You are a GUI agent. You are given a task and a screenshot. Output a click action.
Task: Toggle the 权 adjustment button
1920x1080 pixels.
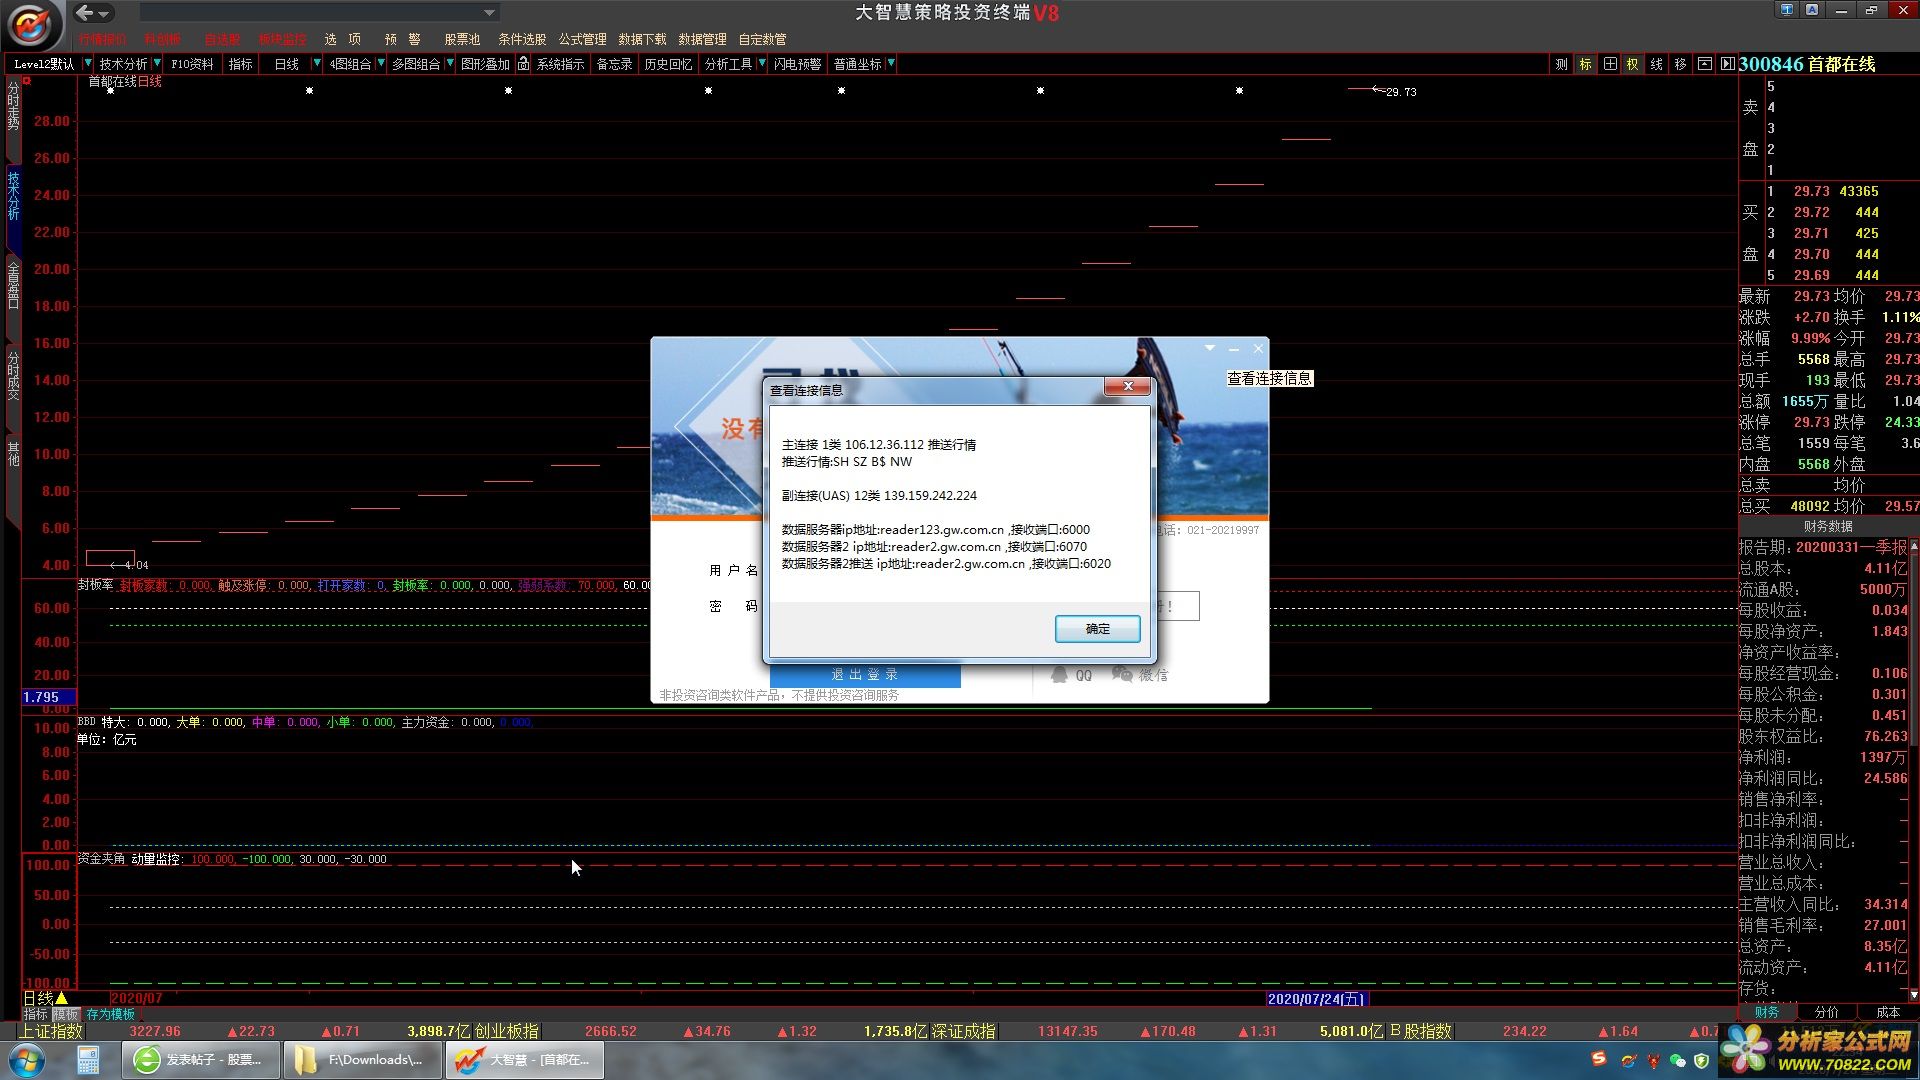[1632, 63]
